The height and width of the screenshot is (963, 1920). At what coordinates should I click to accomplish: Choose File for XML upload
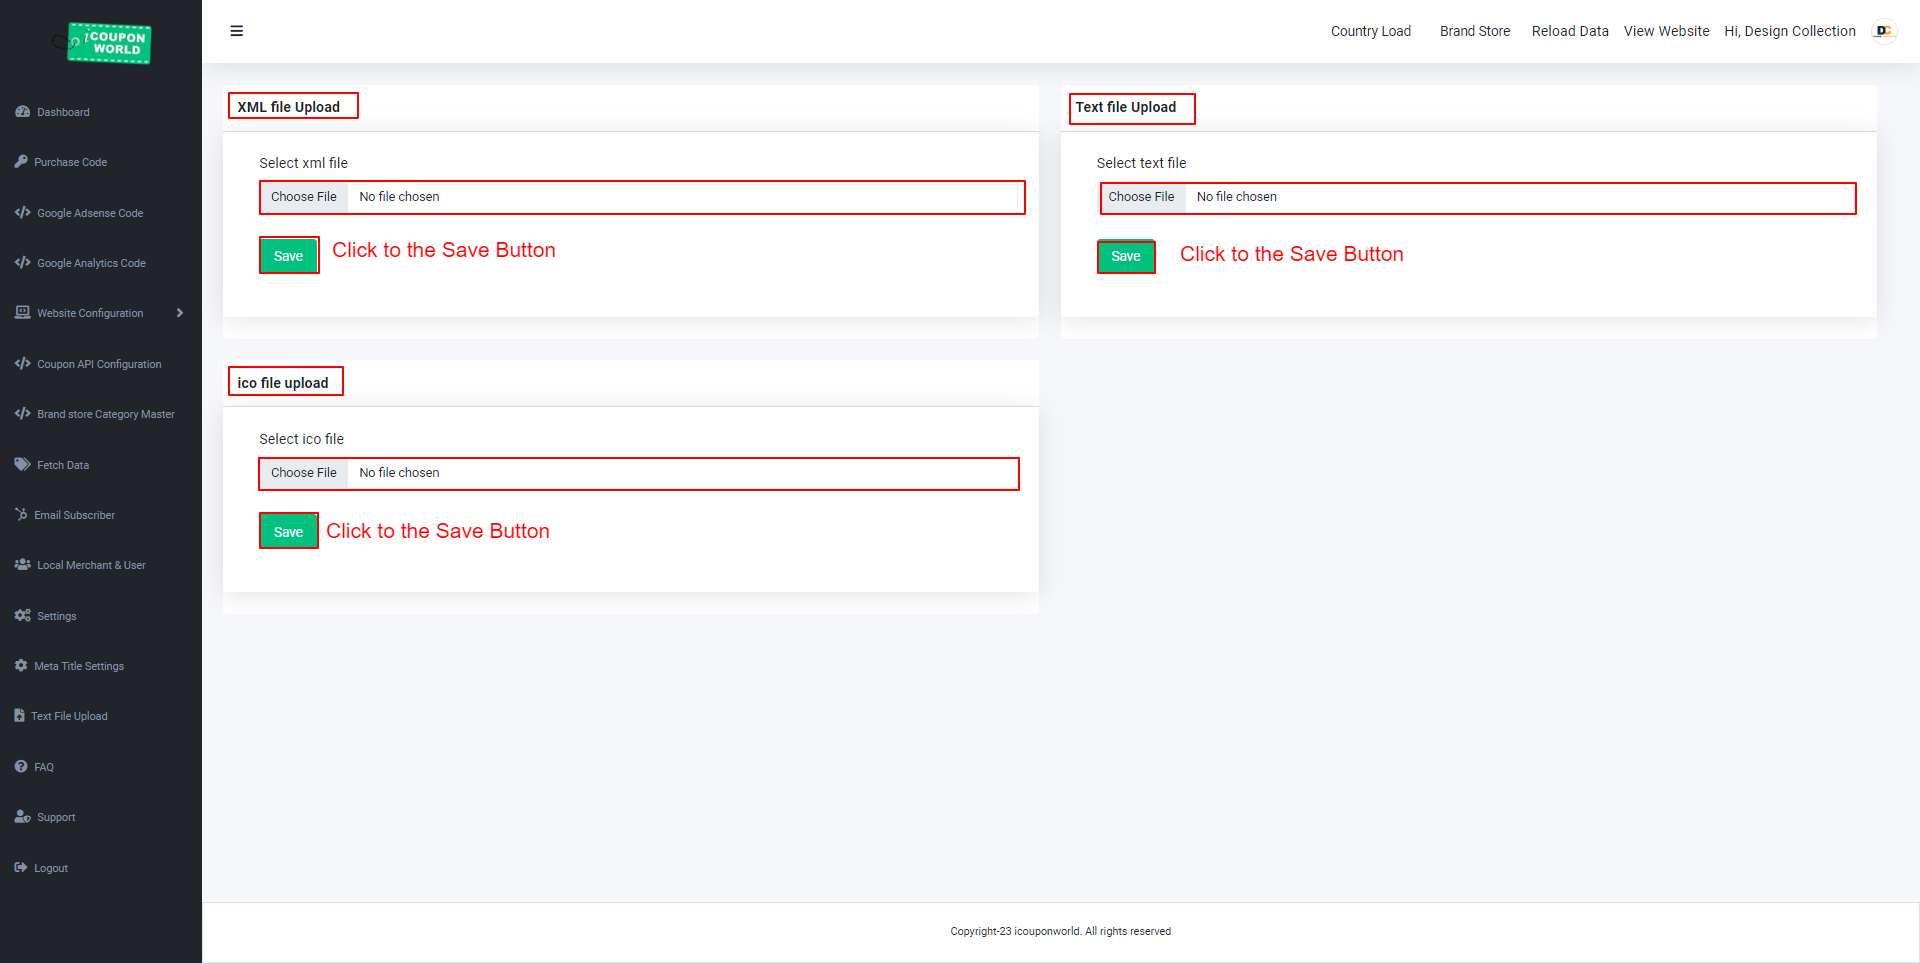click(x=304, y=197)
